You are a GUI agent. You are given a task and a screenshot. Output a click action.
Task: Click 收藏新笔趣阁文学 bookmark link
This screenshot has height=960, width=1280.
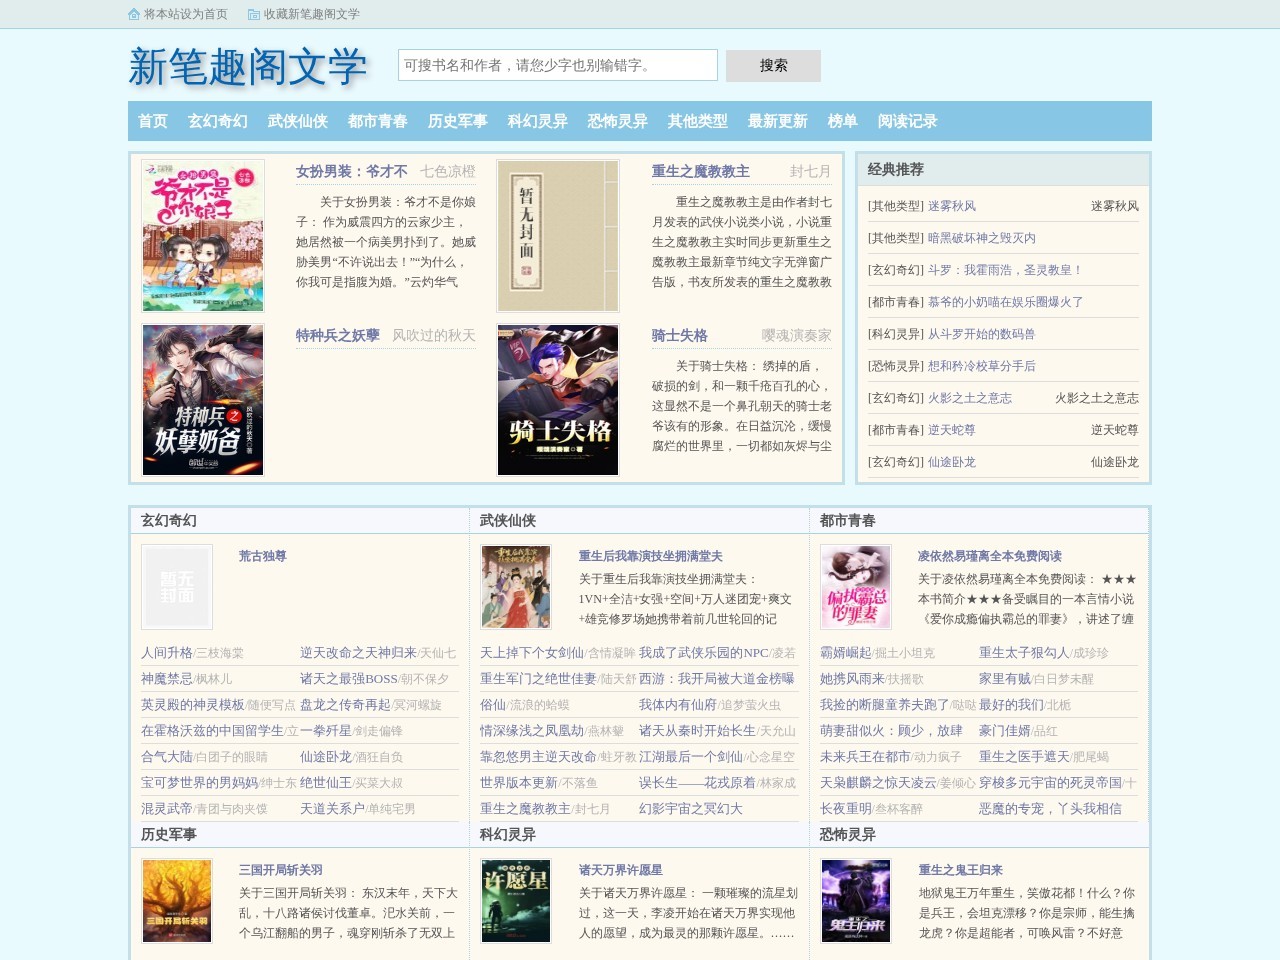click(312, 14)
